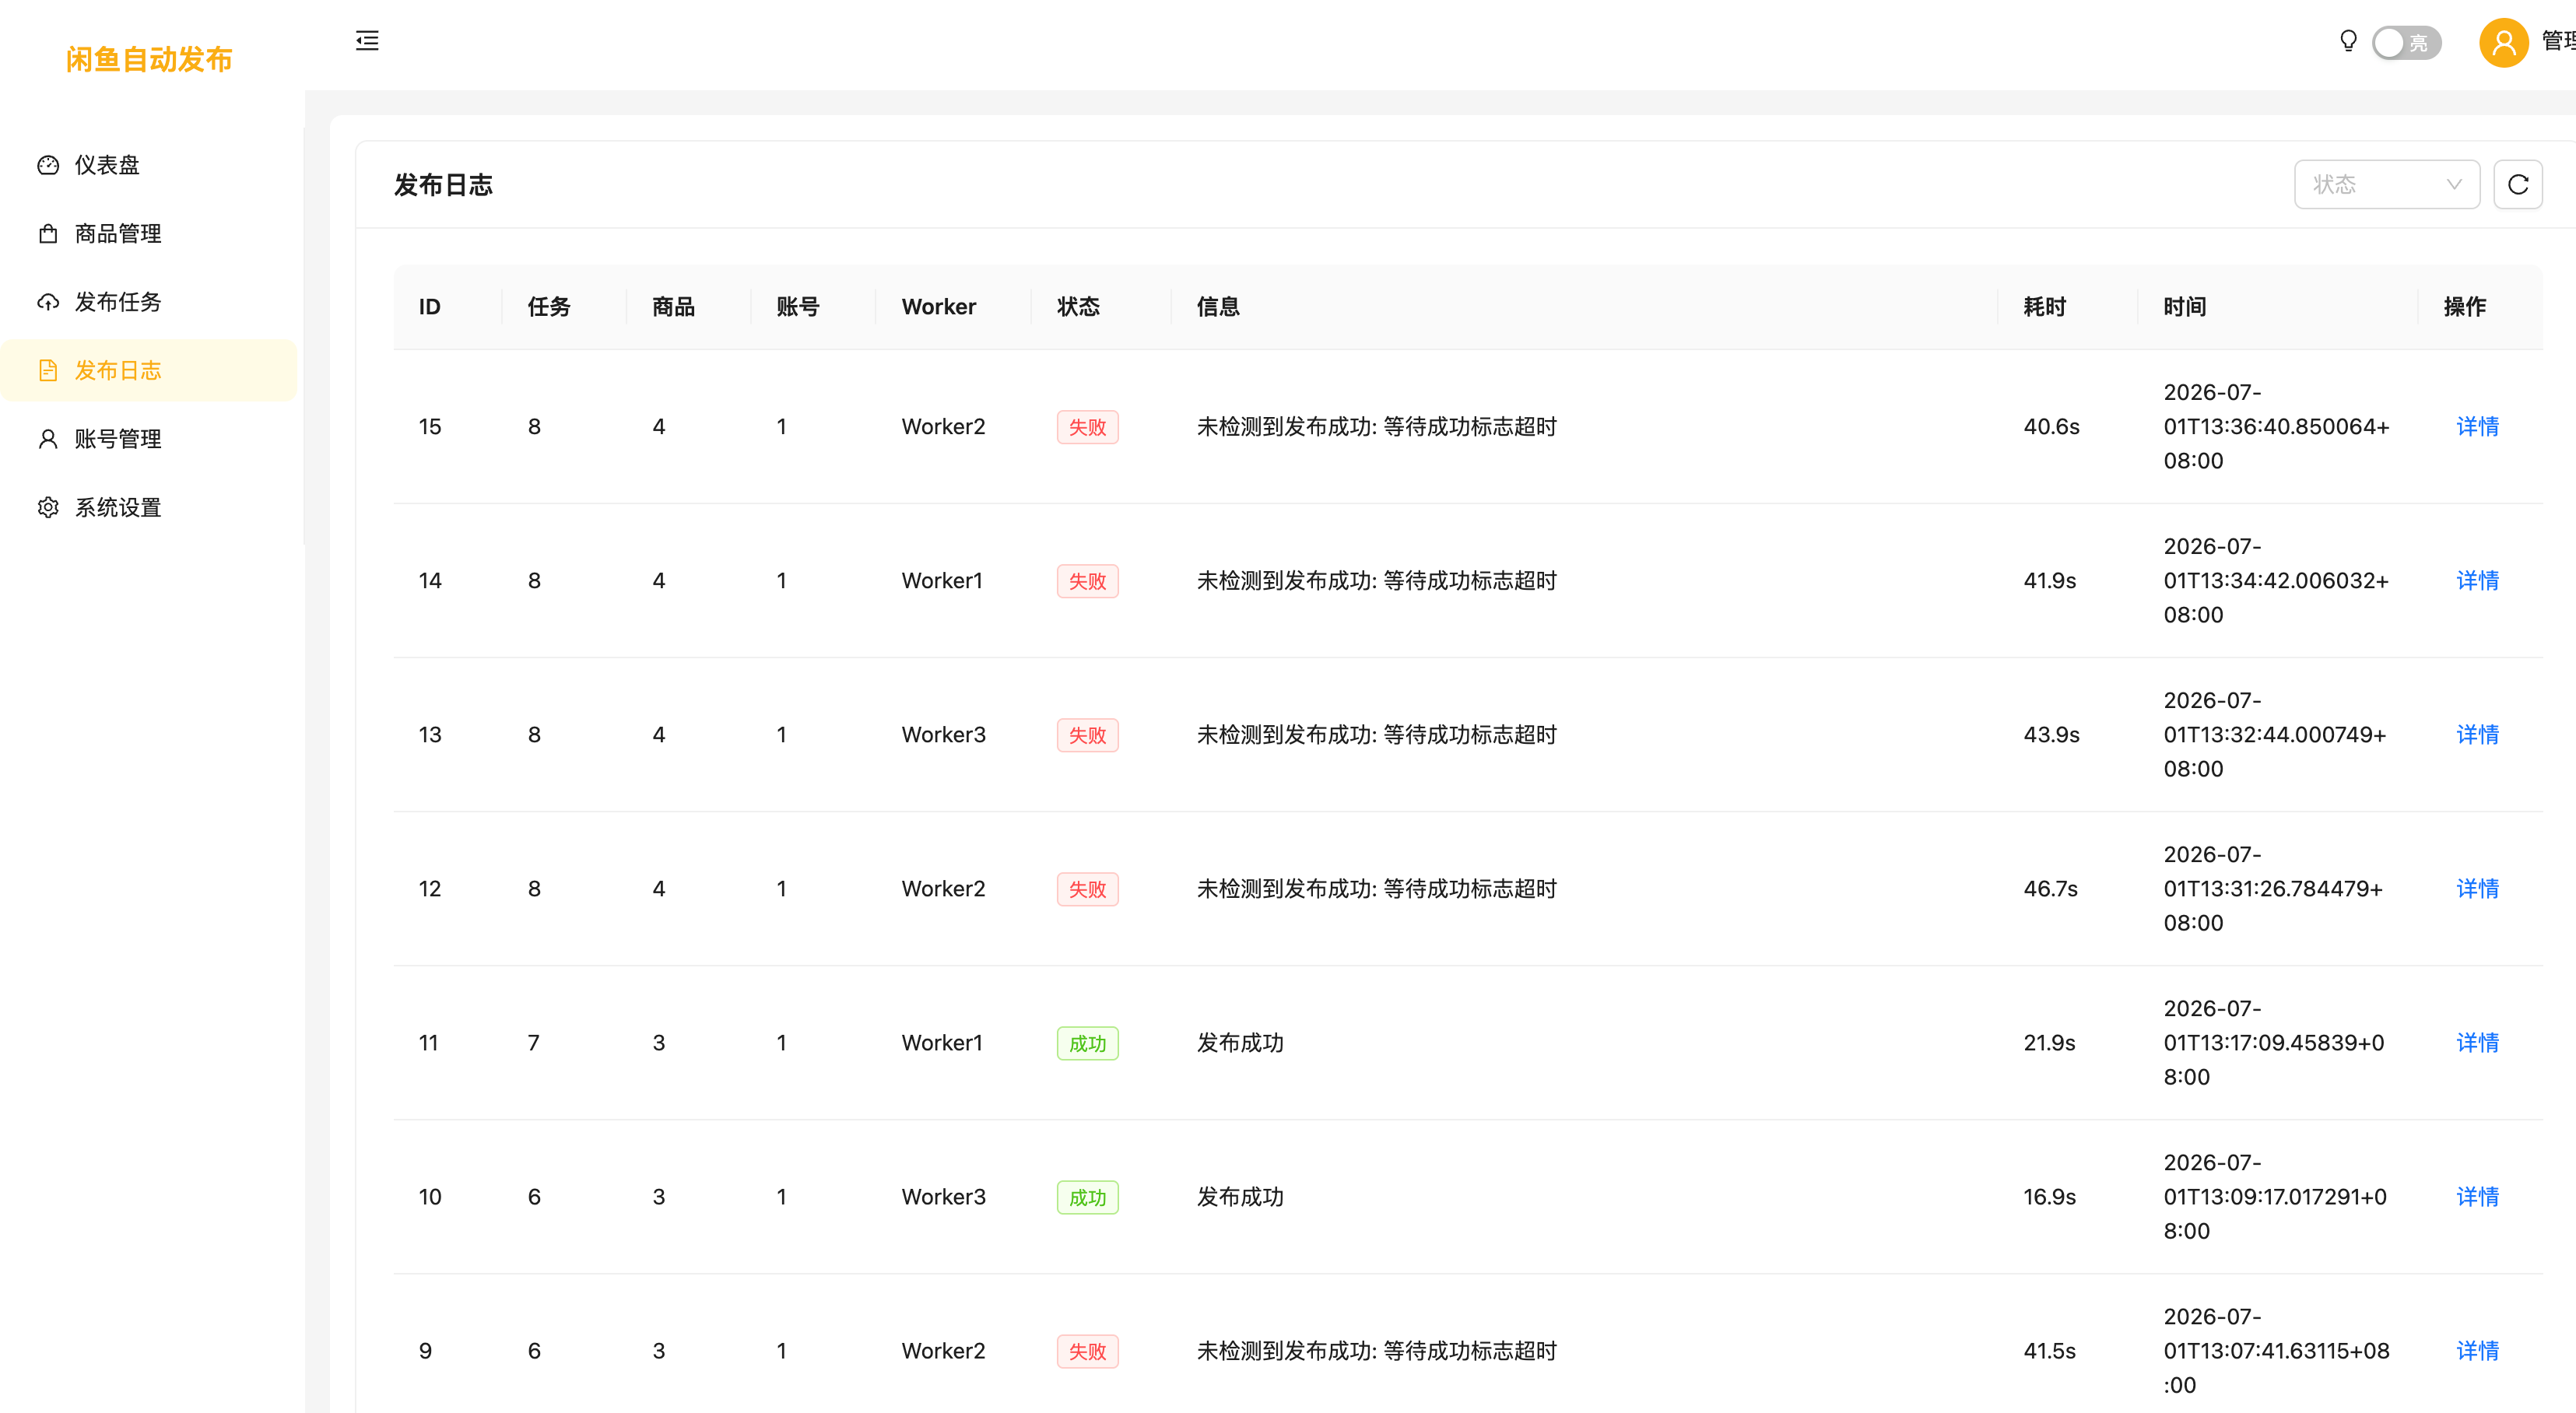Screen dimensions: 2576x1413
Task: Show 详情 for log ID 10
Action: [2477, 1197]
